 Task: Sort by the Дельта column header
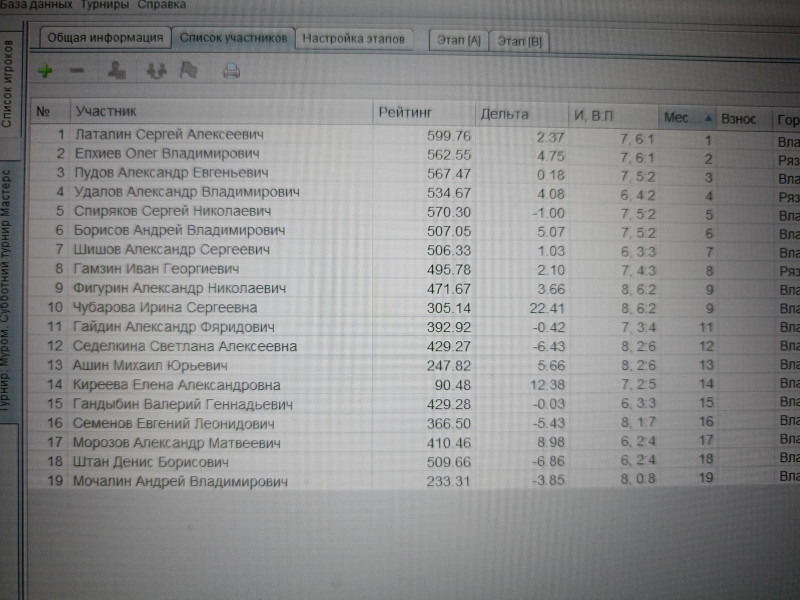click(522, 114)
